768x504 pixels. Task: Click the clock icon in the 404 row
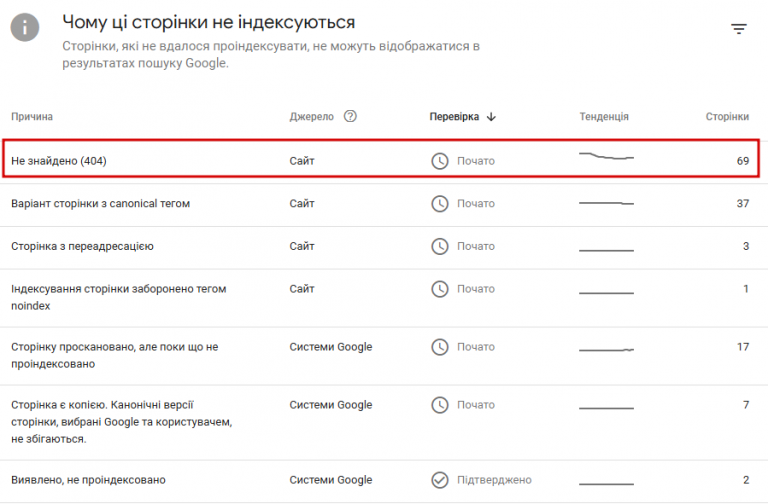(439, 161)
